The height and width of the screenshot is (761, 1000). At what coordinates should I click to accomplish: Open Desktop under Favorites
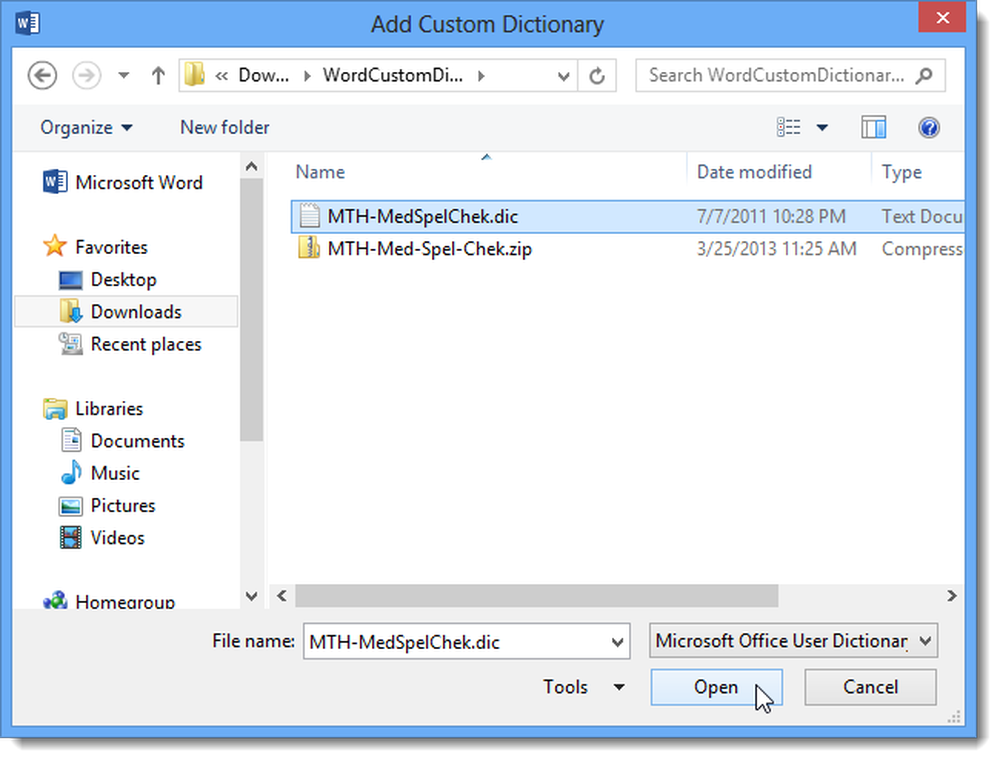coord(123,279)
